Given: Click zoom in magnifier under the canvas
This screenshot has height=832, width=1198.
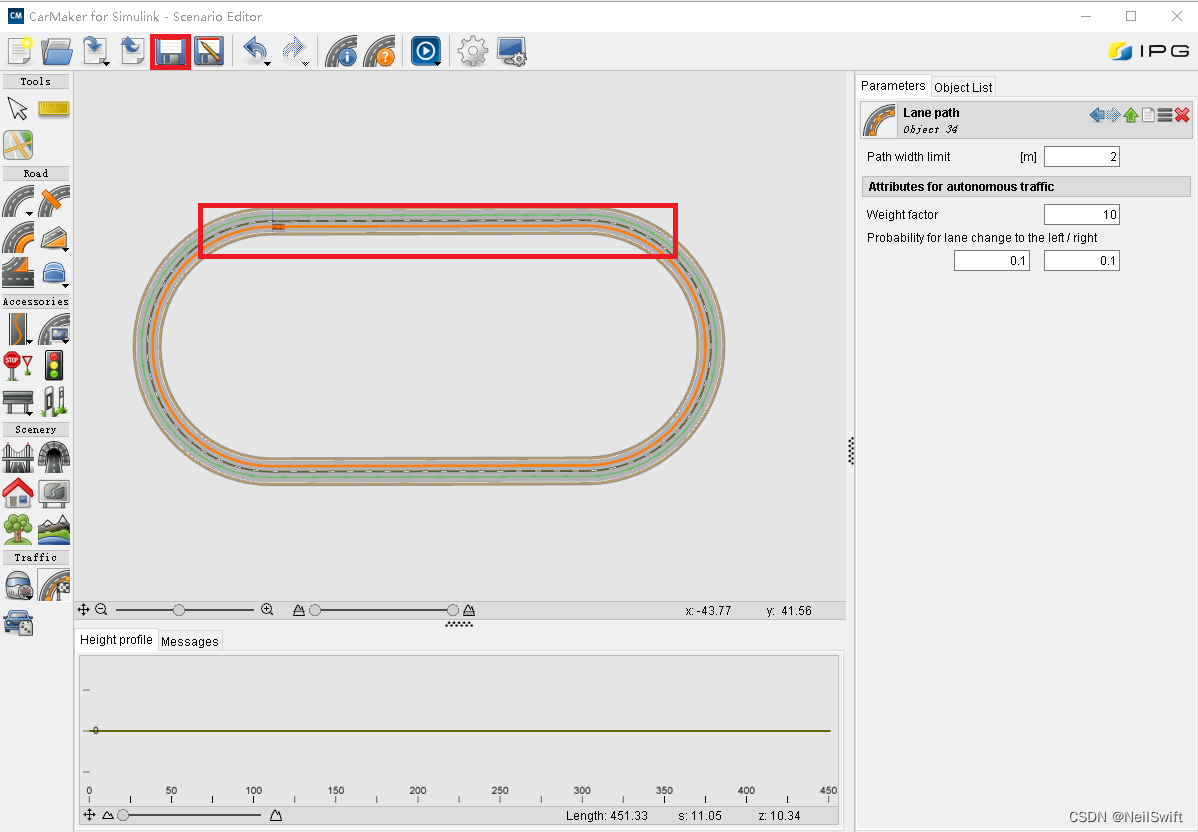Looking at the screenshot, I should point(267,610).
